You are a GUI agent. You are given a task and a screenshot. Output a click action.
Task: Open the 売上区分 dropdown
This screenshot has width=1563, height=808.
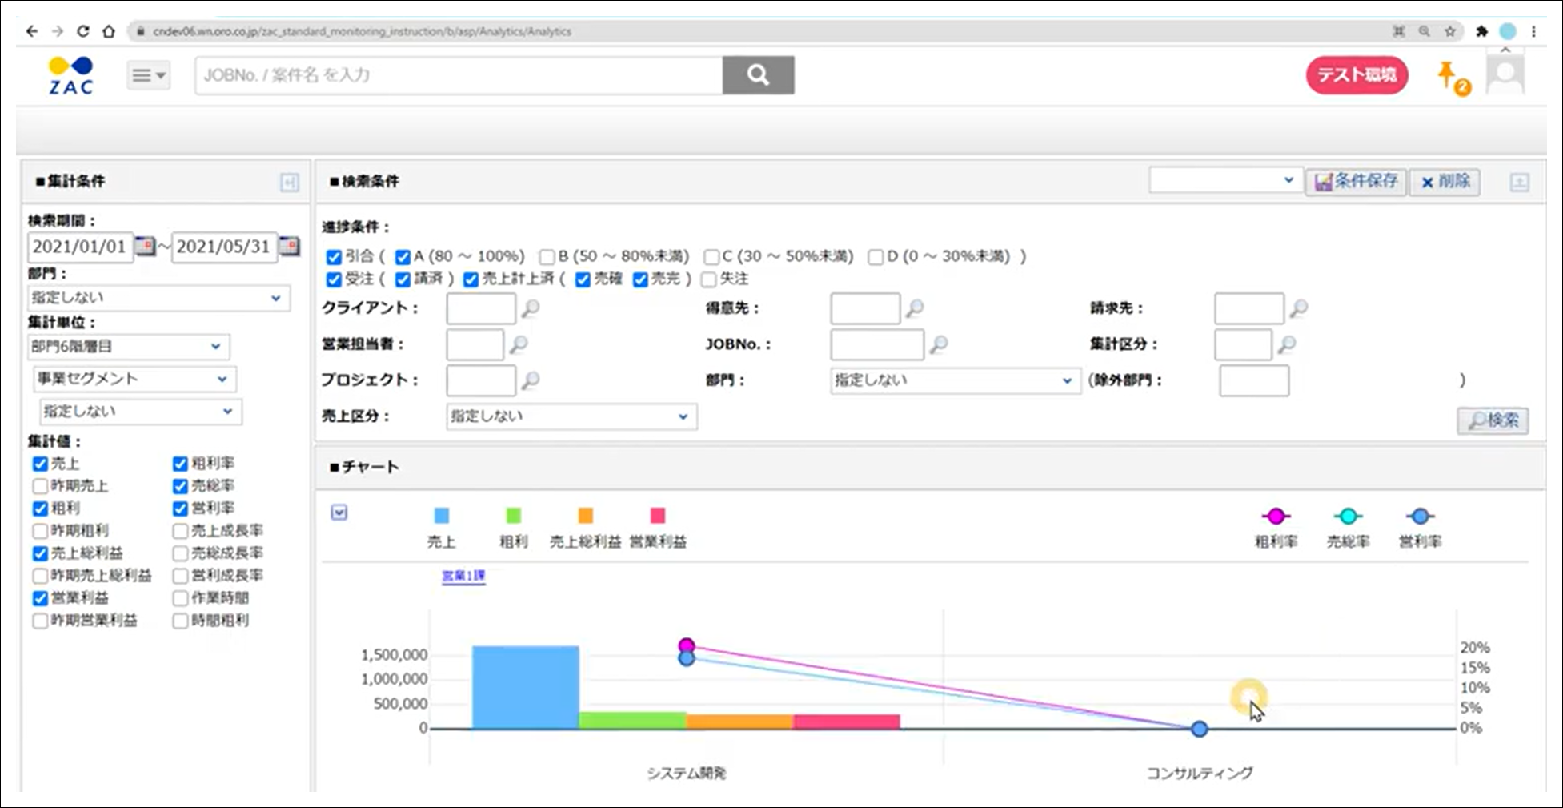571,416
